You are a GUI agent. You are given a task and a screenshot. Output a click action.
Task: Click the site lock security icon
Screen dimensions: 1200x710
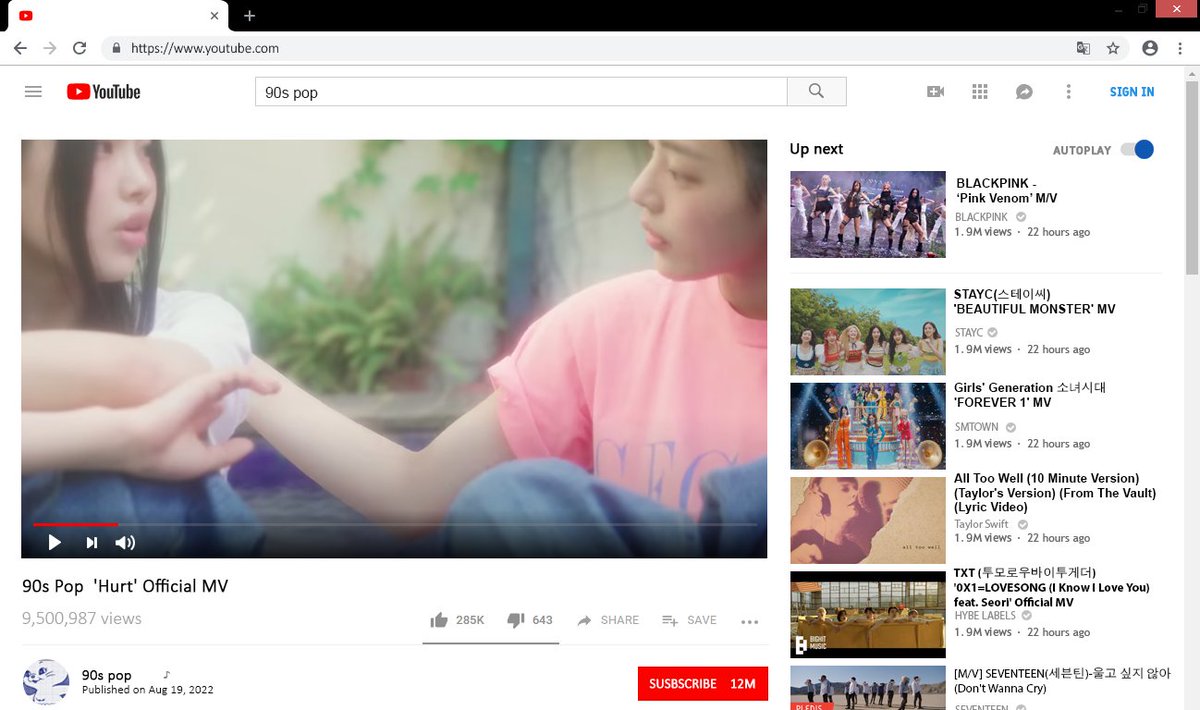pyautogui.click(x=117, y=48)
